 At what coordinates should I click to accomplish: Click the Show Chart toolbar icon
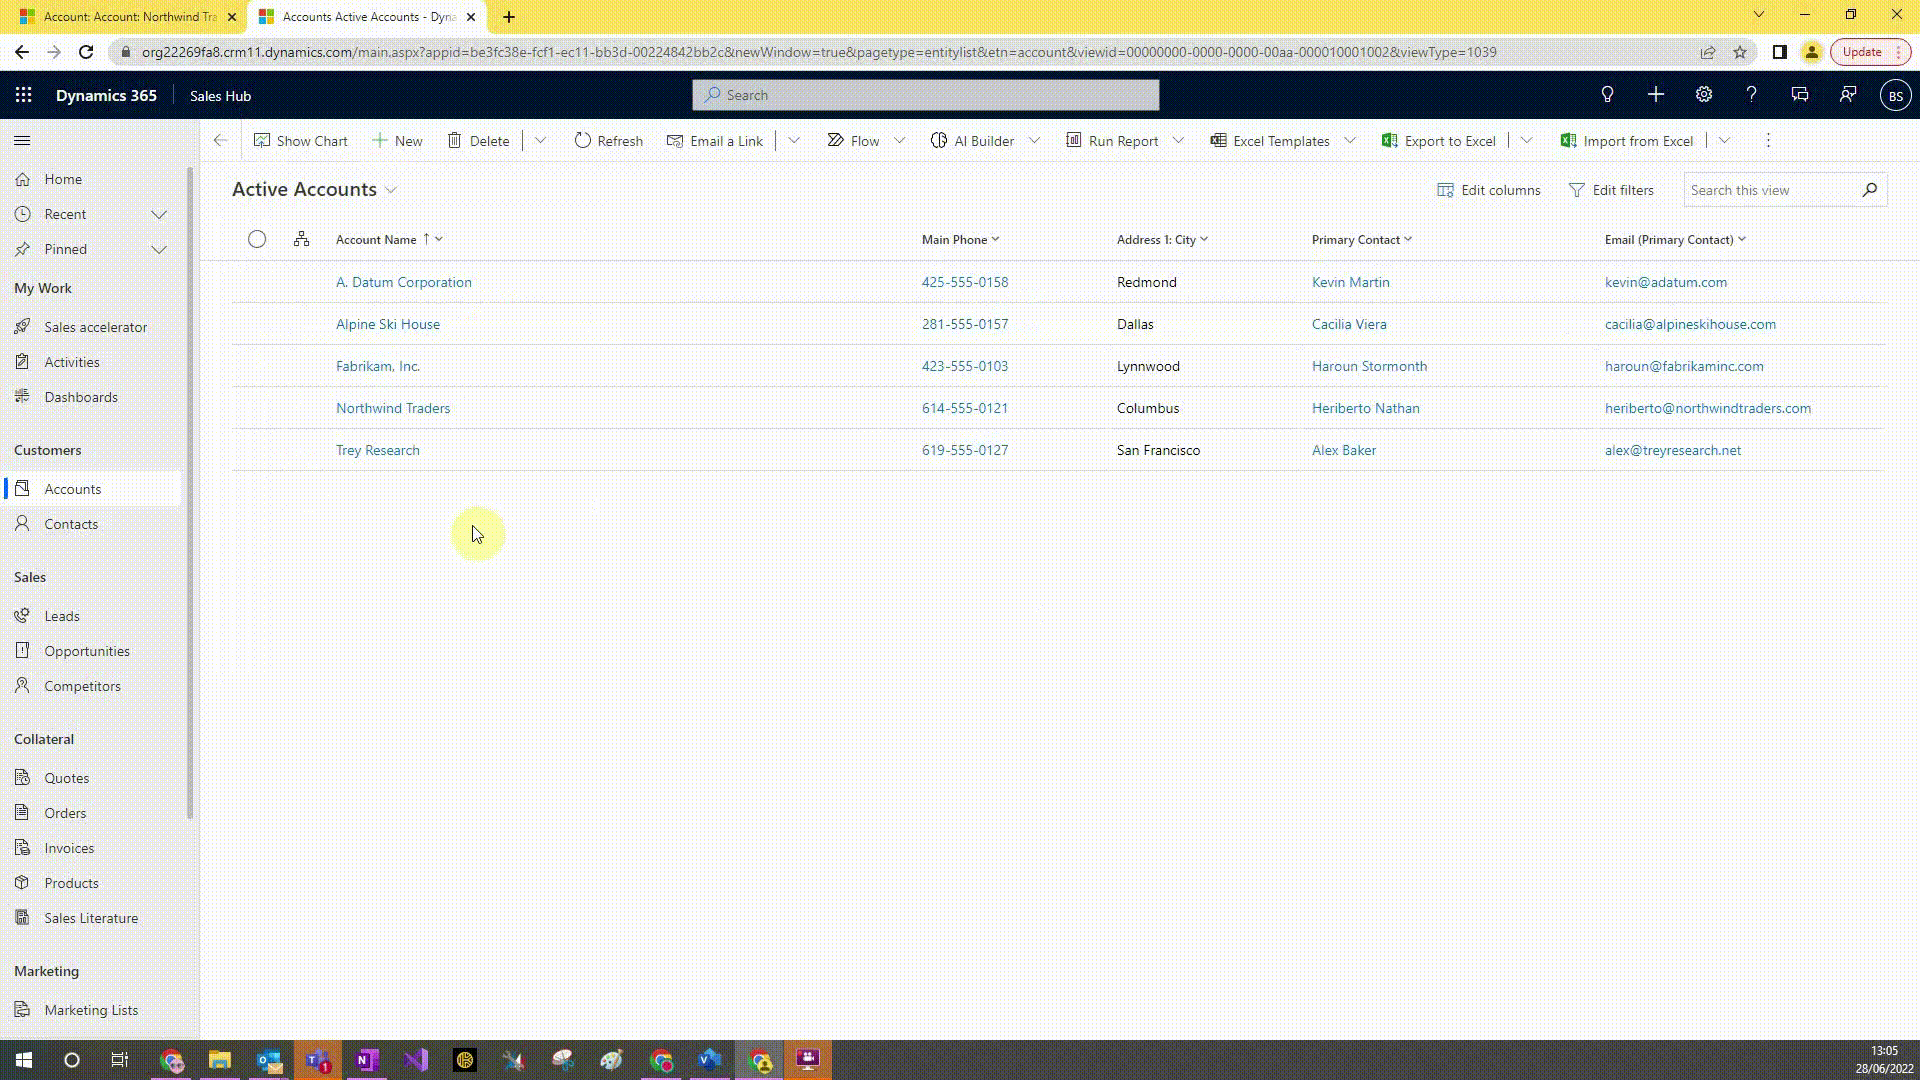click(x=262, y=141)
